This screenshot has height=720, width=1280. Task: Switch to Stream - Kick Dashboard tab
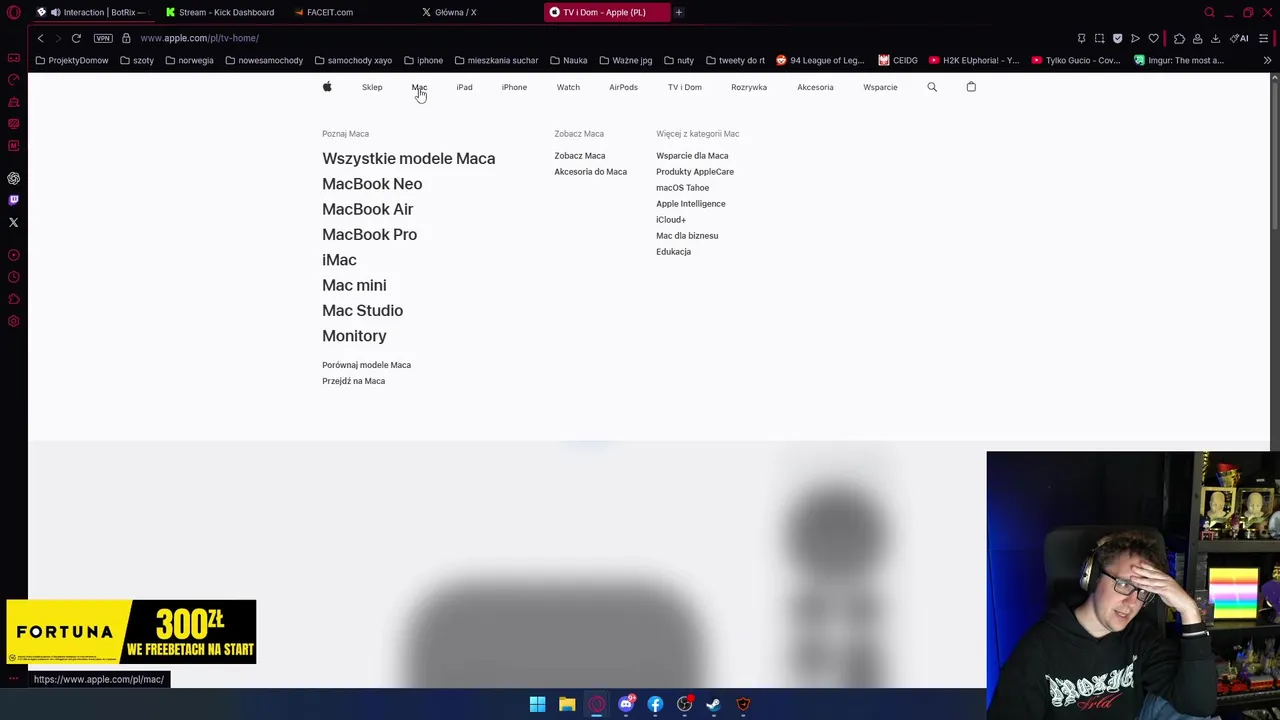pyautogui.click(x=220, y=12)
